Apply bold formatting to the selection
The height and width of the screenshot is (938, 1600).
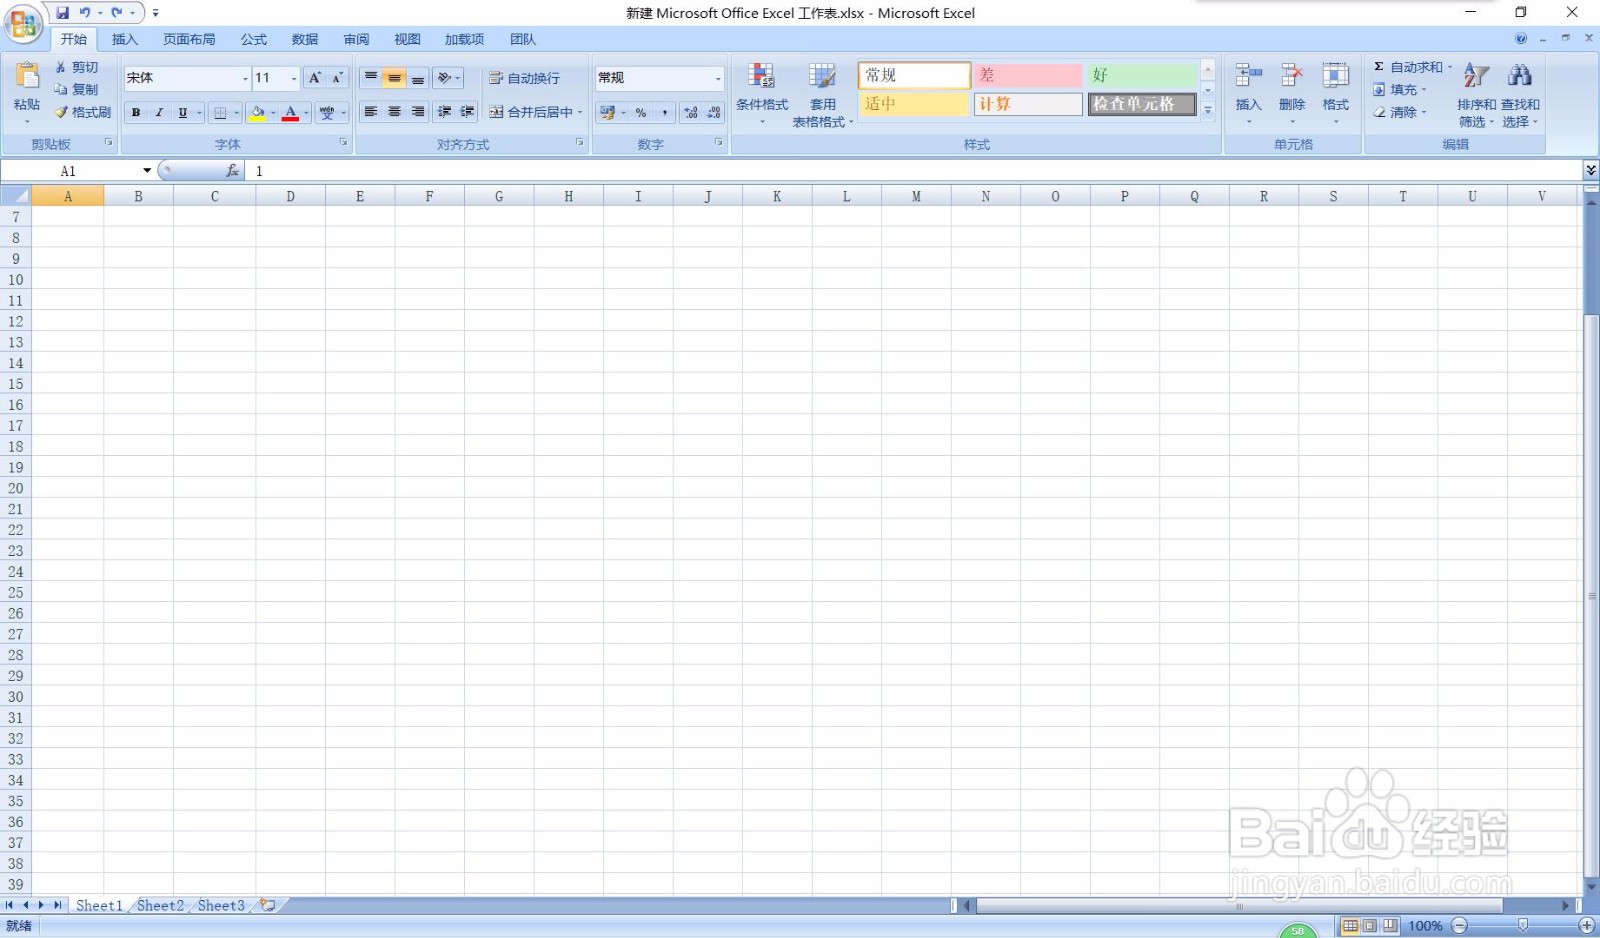coord(135,112)
